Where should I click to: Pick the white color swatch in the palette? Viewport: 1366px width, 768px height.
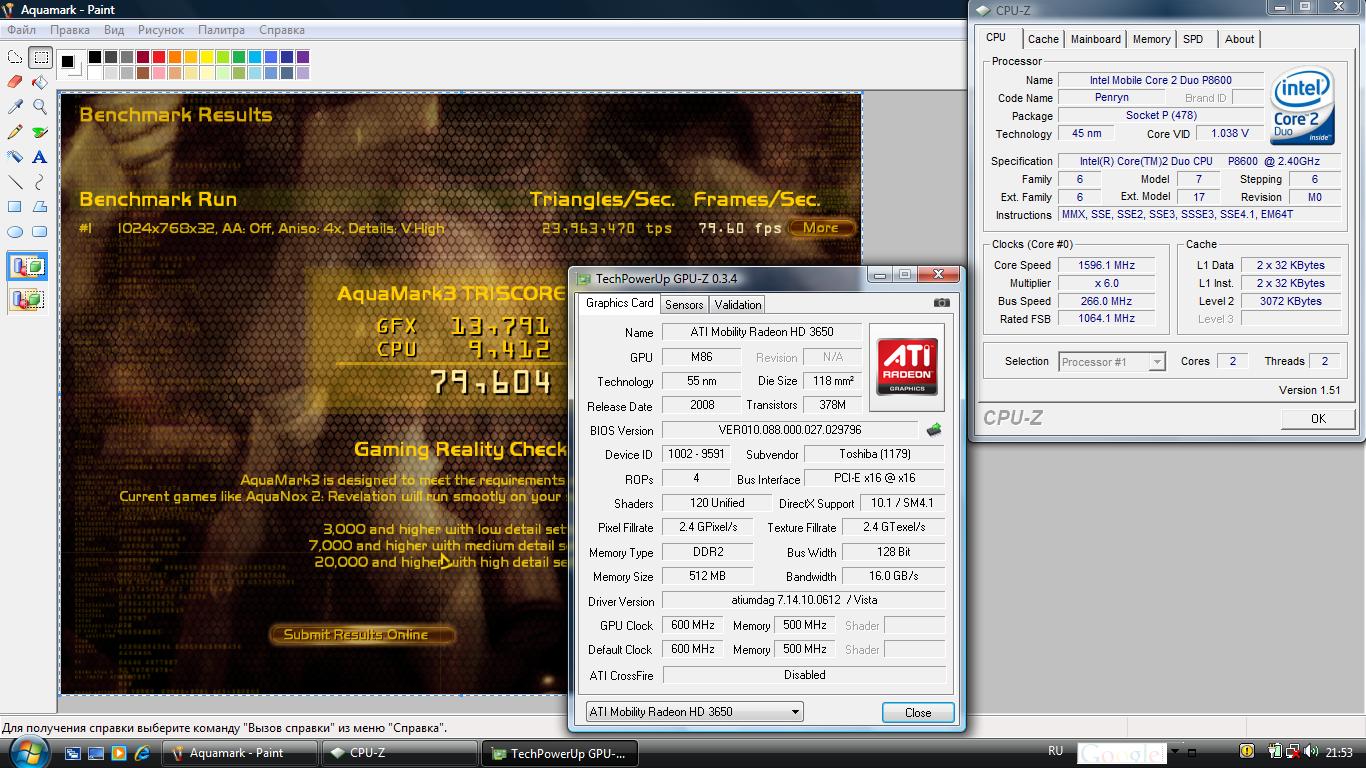pos(95,73)
